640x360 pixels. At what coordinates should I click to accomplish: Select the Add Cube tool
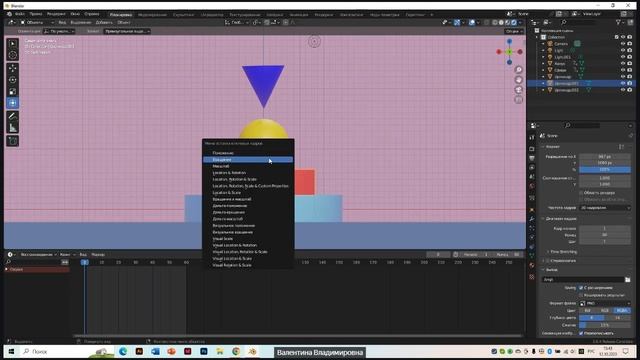click(13, 141)
